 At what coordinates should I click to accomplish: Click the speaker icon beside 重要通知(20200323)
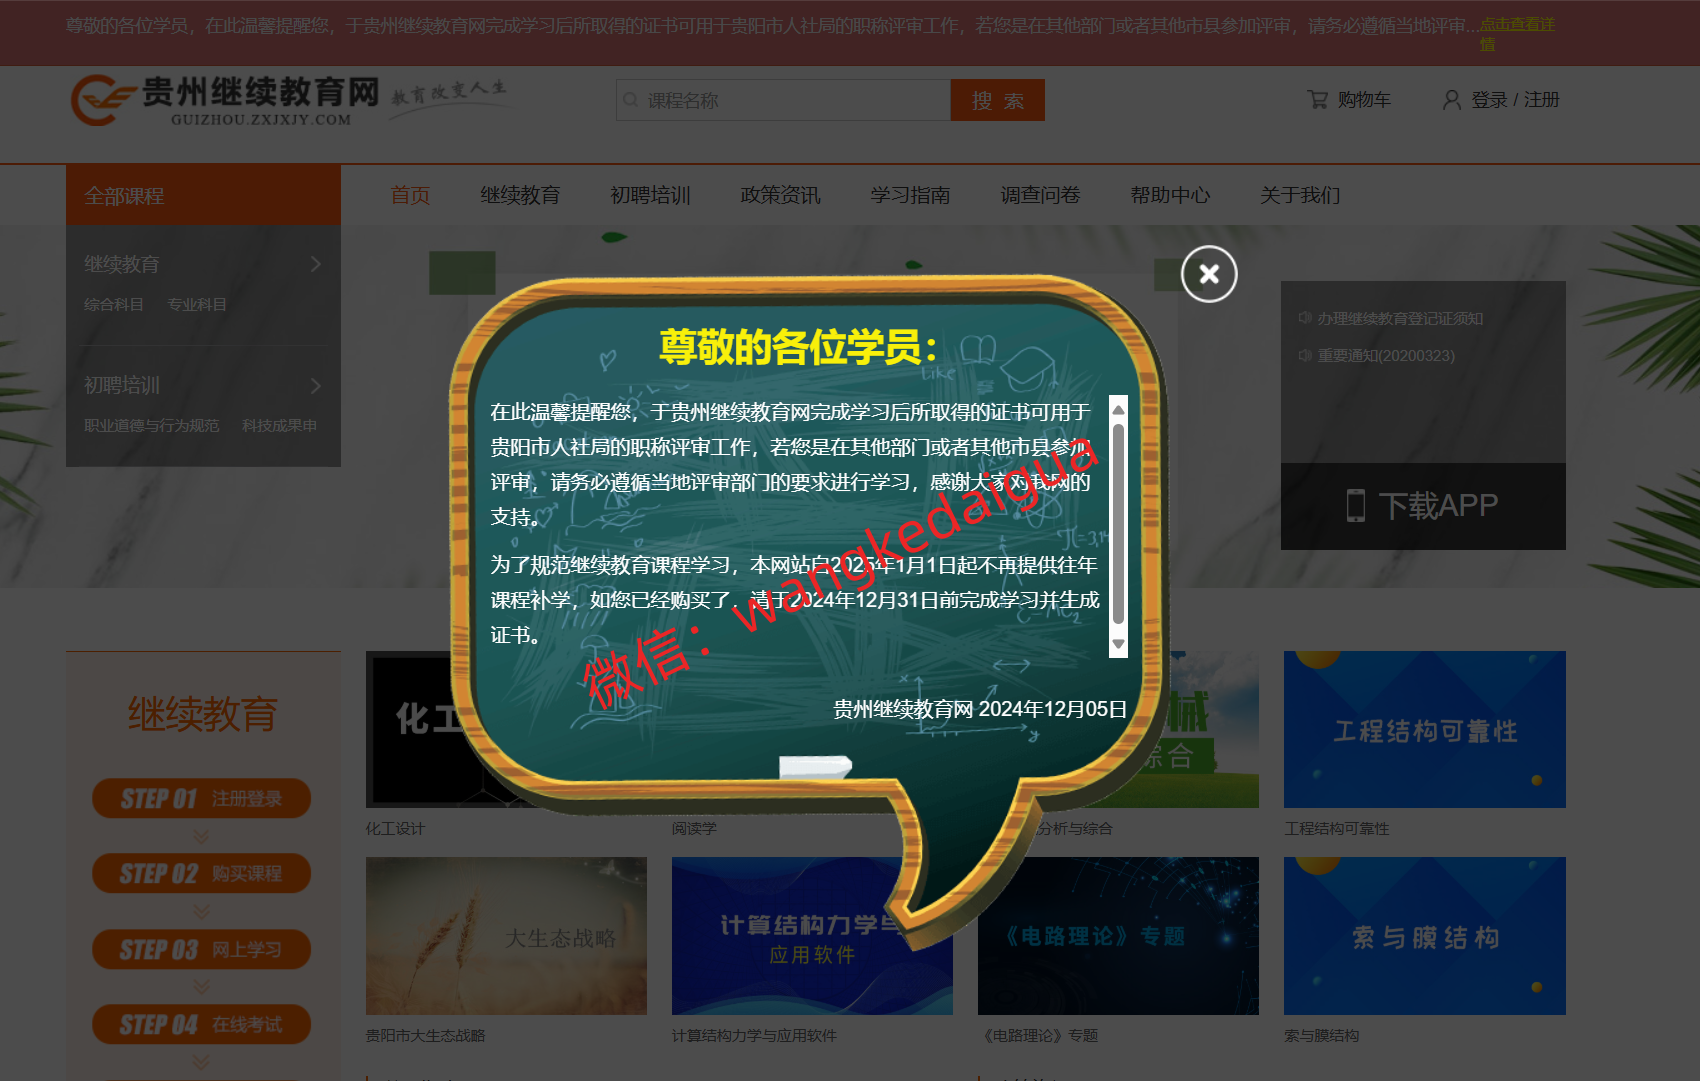pyautogui.click(x=1304, y=355)
